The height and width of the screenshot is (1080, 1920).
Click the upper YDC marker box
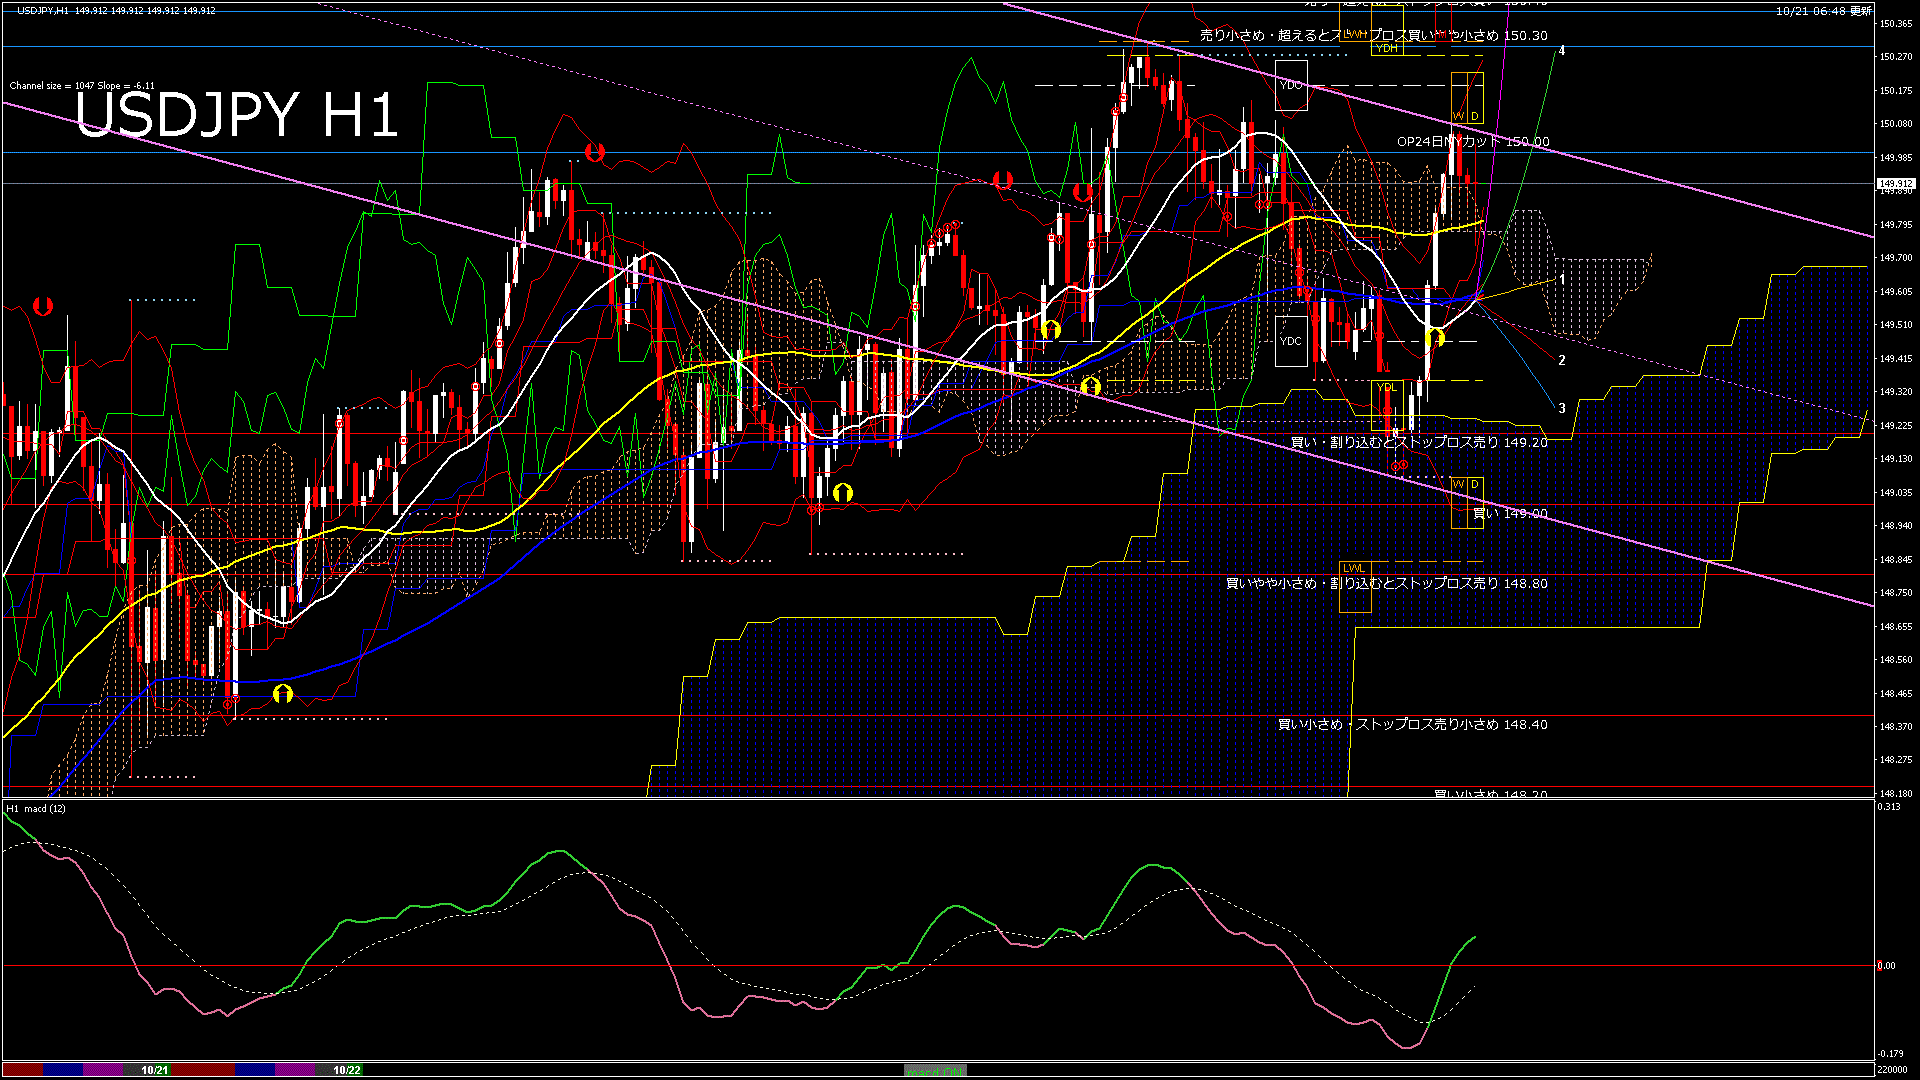tap(1291, 86)
